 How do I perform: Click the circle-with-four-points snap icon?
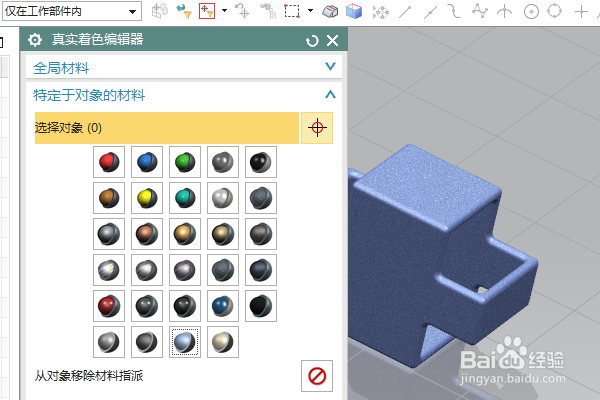[554, 11]
